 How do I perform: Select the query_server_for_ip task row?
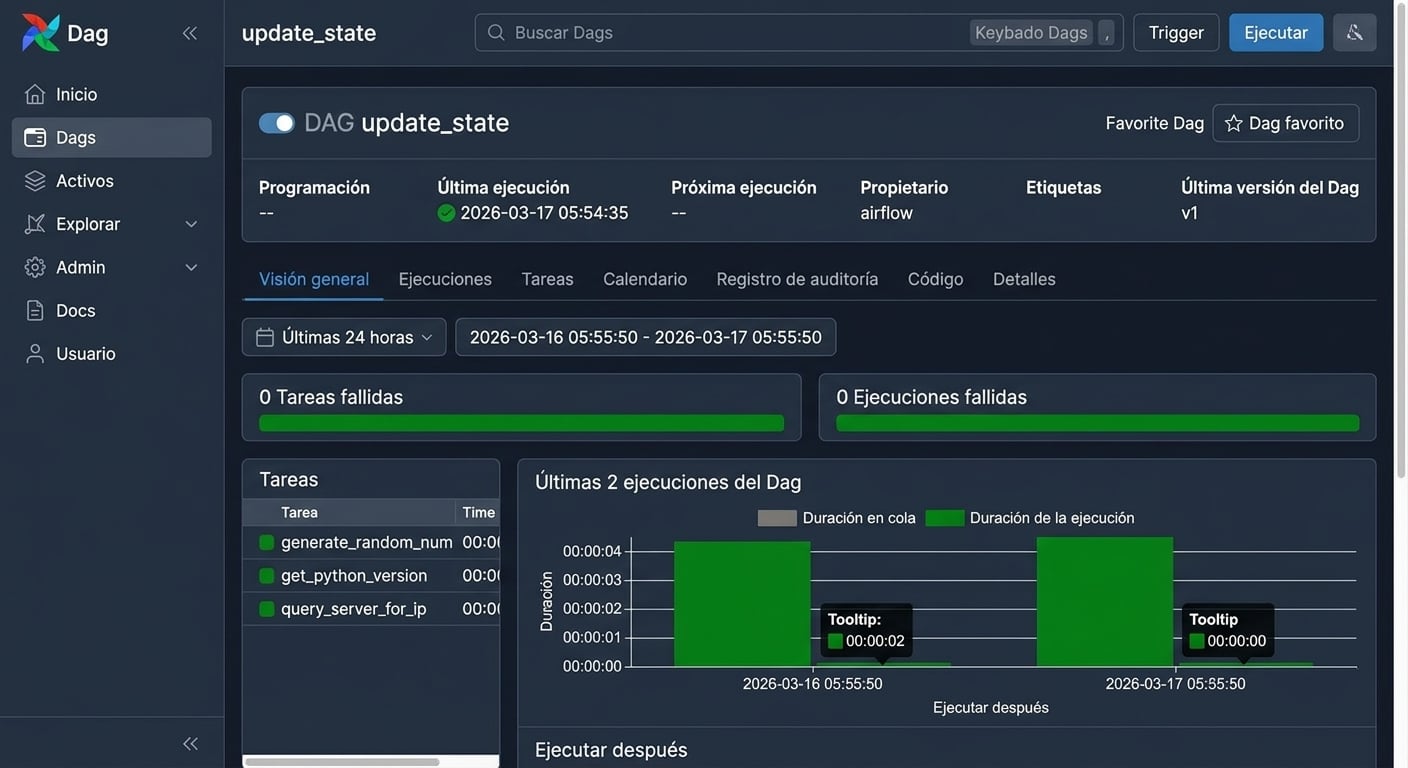tap(371, 609)
